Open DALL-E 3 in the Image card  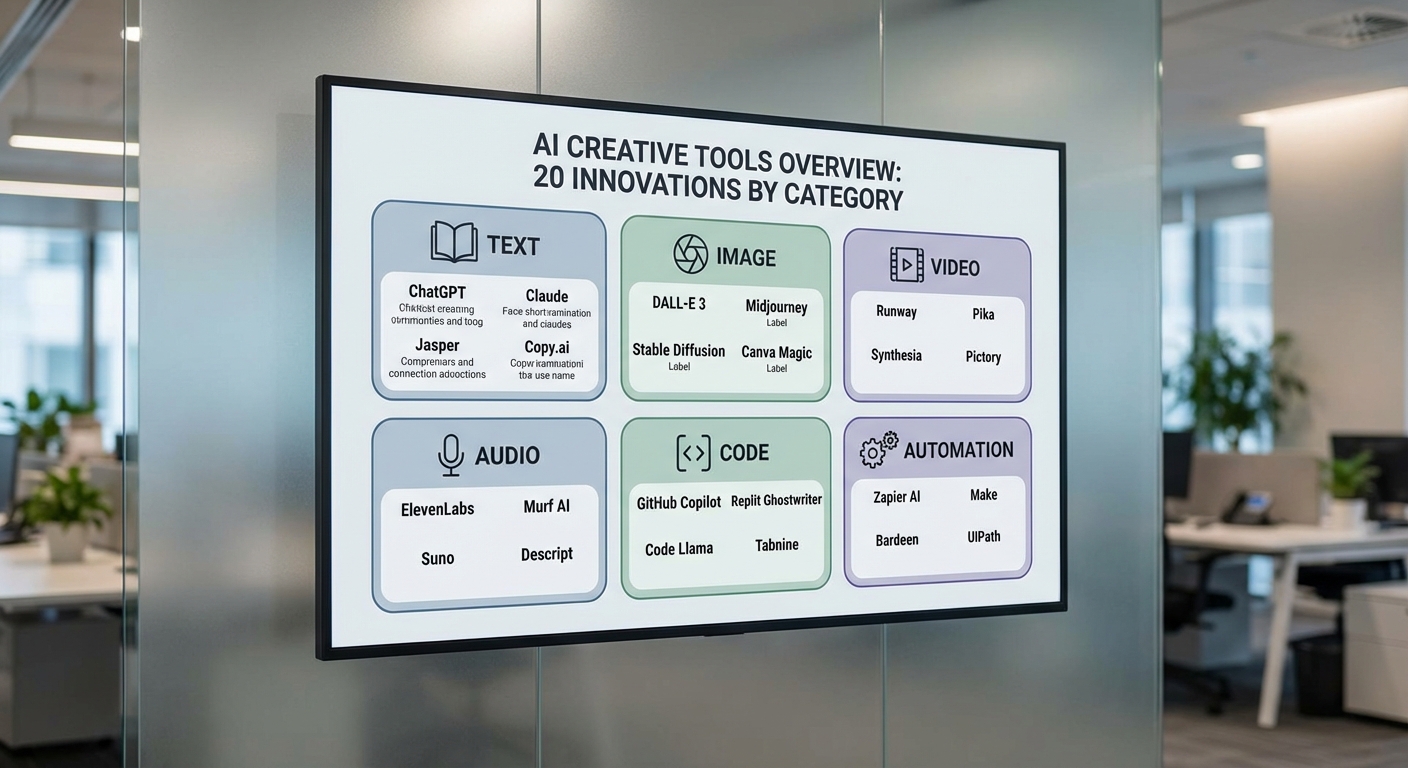click(679, 303)
